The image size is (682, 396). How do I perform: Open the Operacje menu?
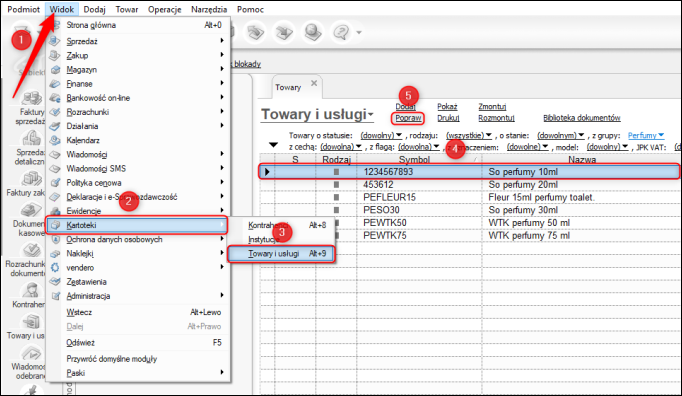164,9
